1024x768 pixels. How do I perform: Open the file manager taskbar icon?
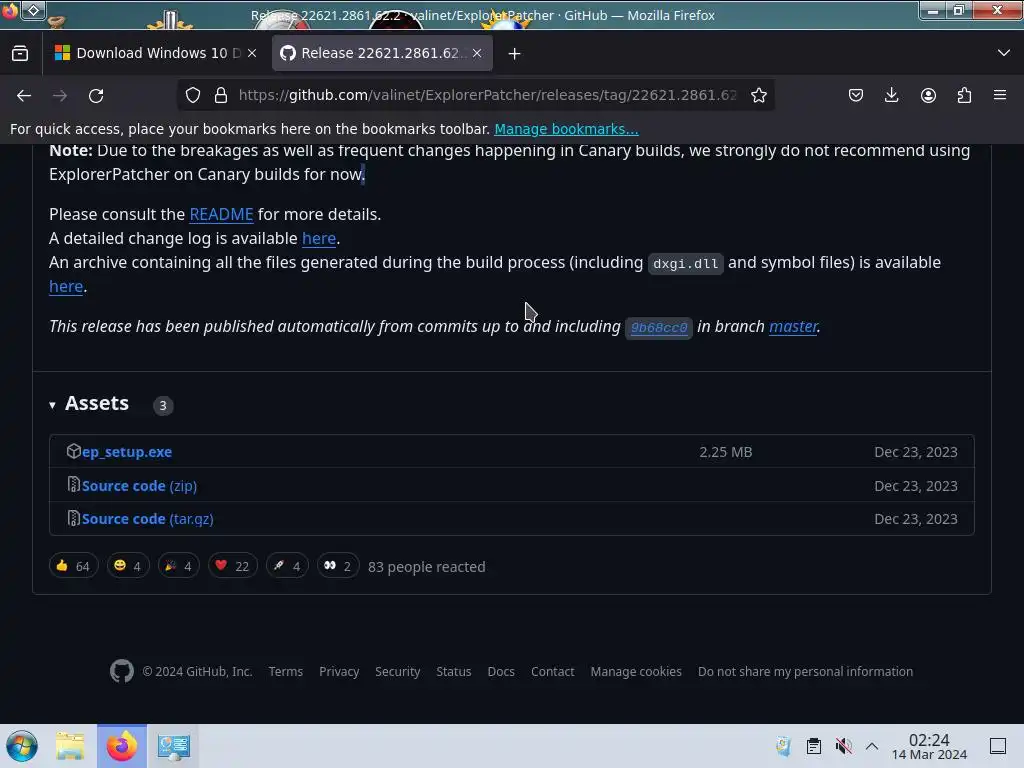pyautogui.click(x=70, y=746)
